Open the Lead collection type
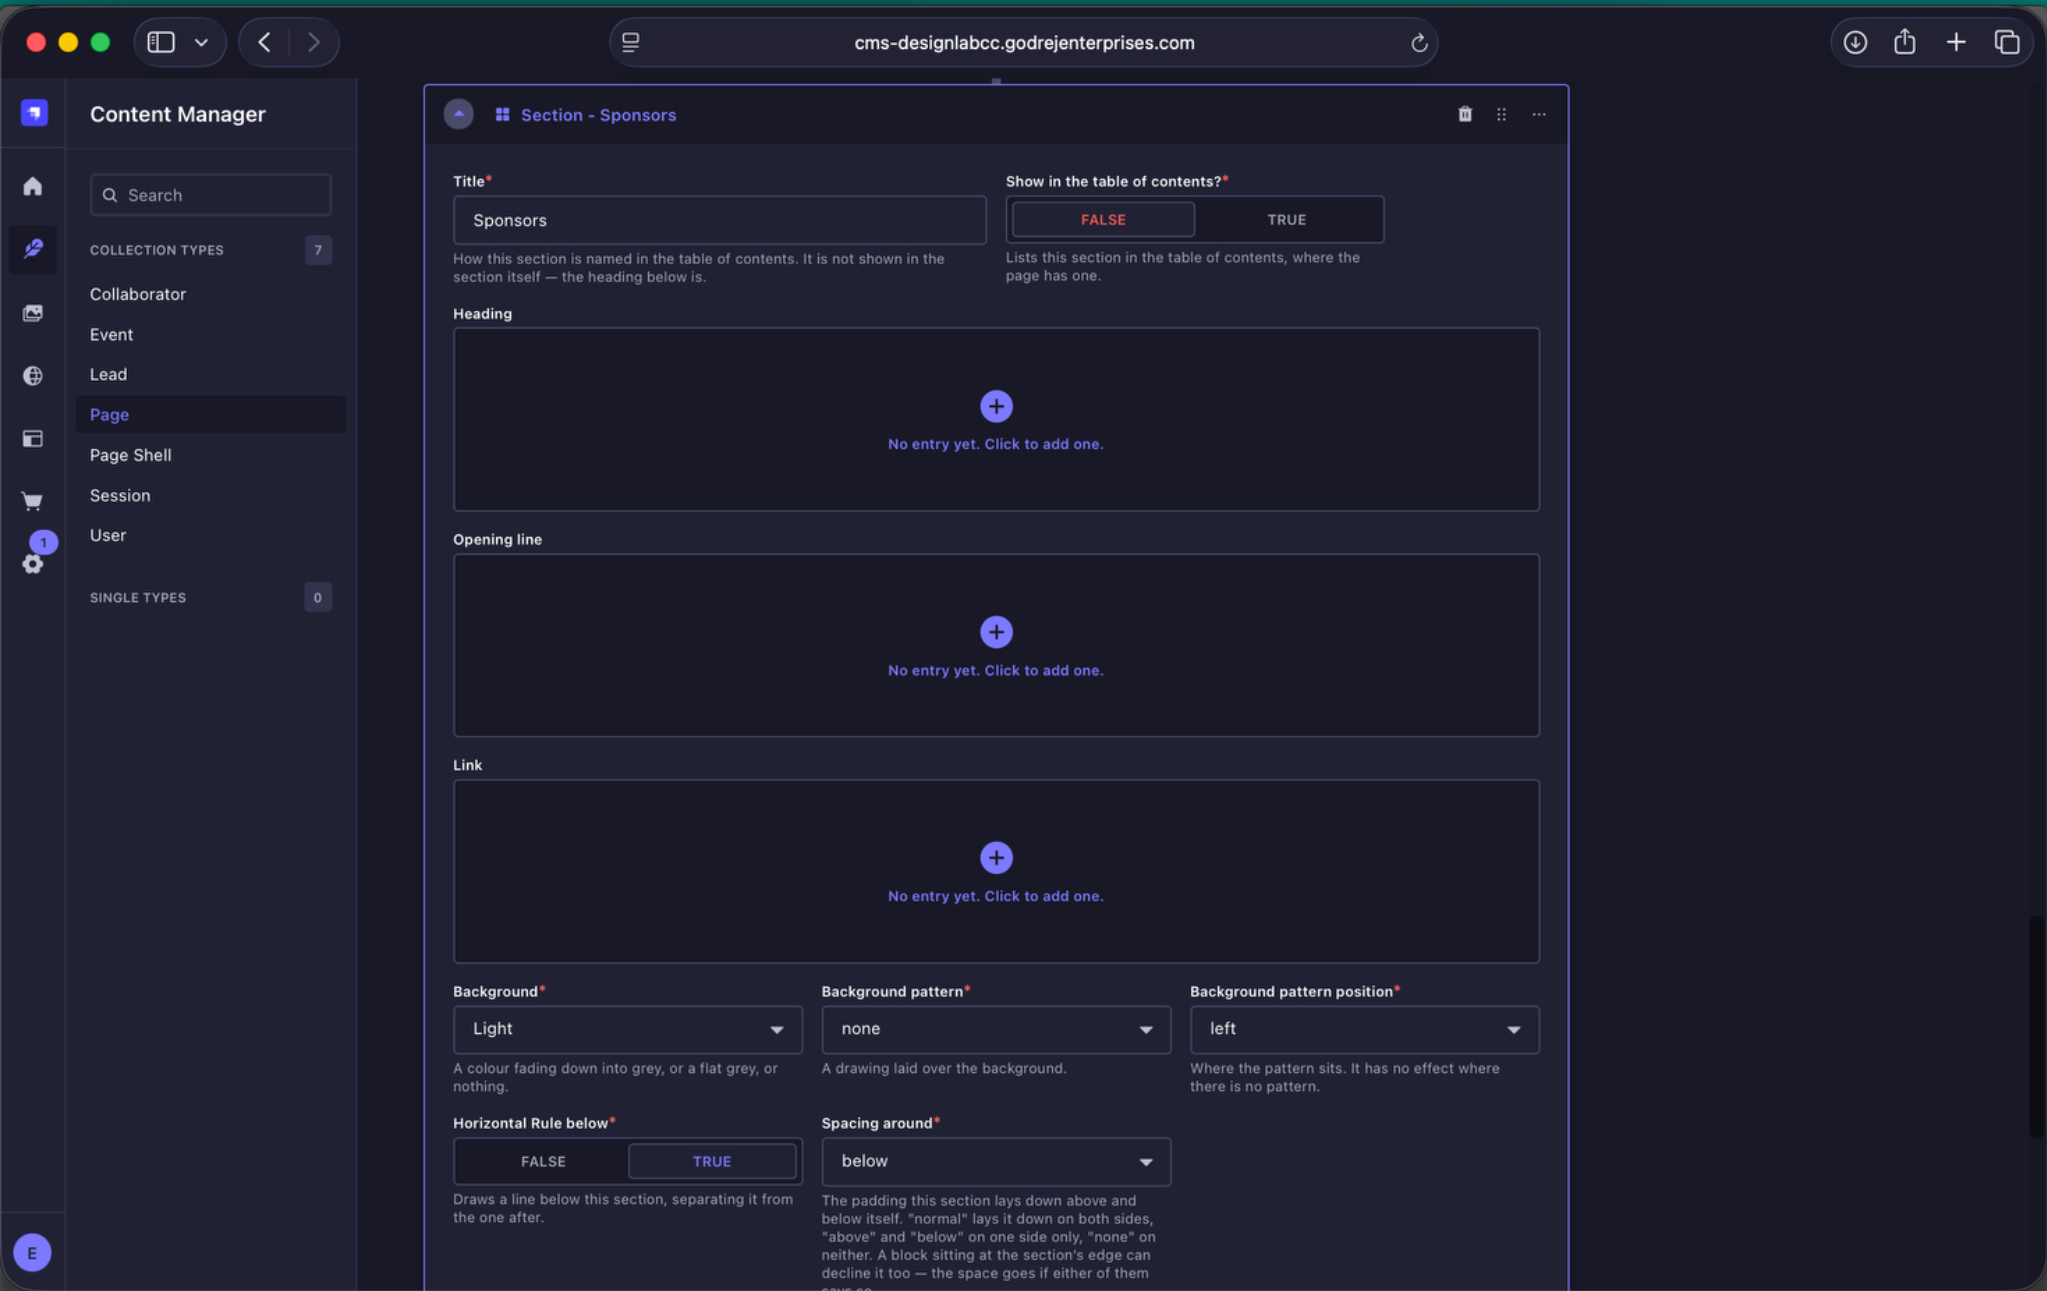The image size is (2047, 1291). coord(108,374)
